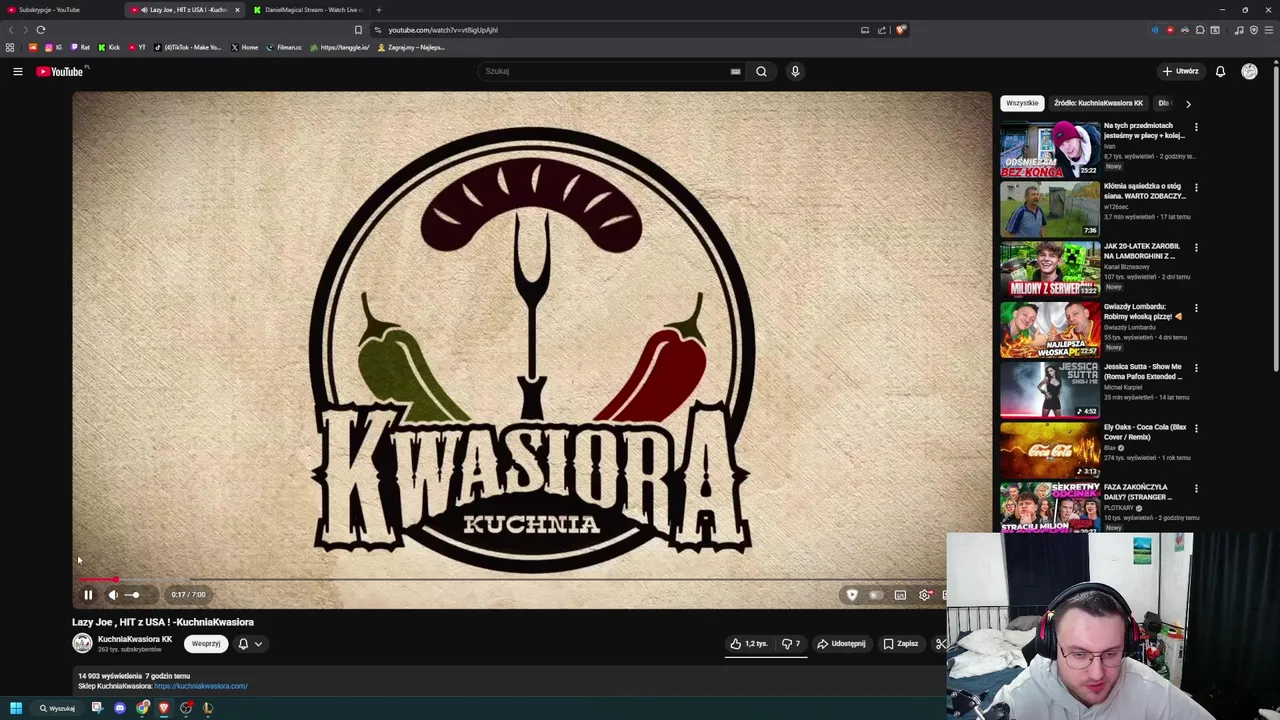Close the Lazy Joe tab
This screenshot has width=1280, height=720.
(x=237, y=10)
